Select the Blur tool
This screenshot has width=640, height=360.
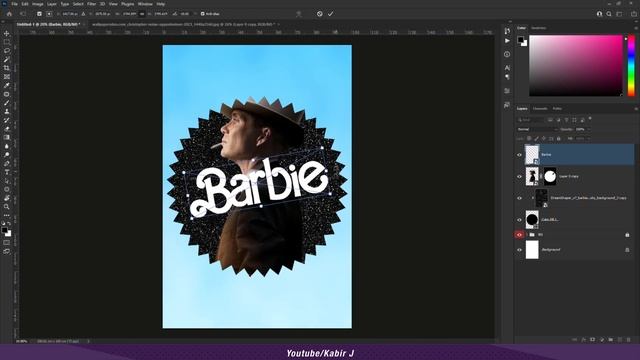(7, 146)
